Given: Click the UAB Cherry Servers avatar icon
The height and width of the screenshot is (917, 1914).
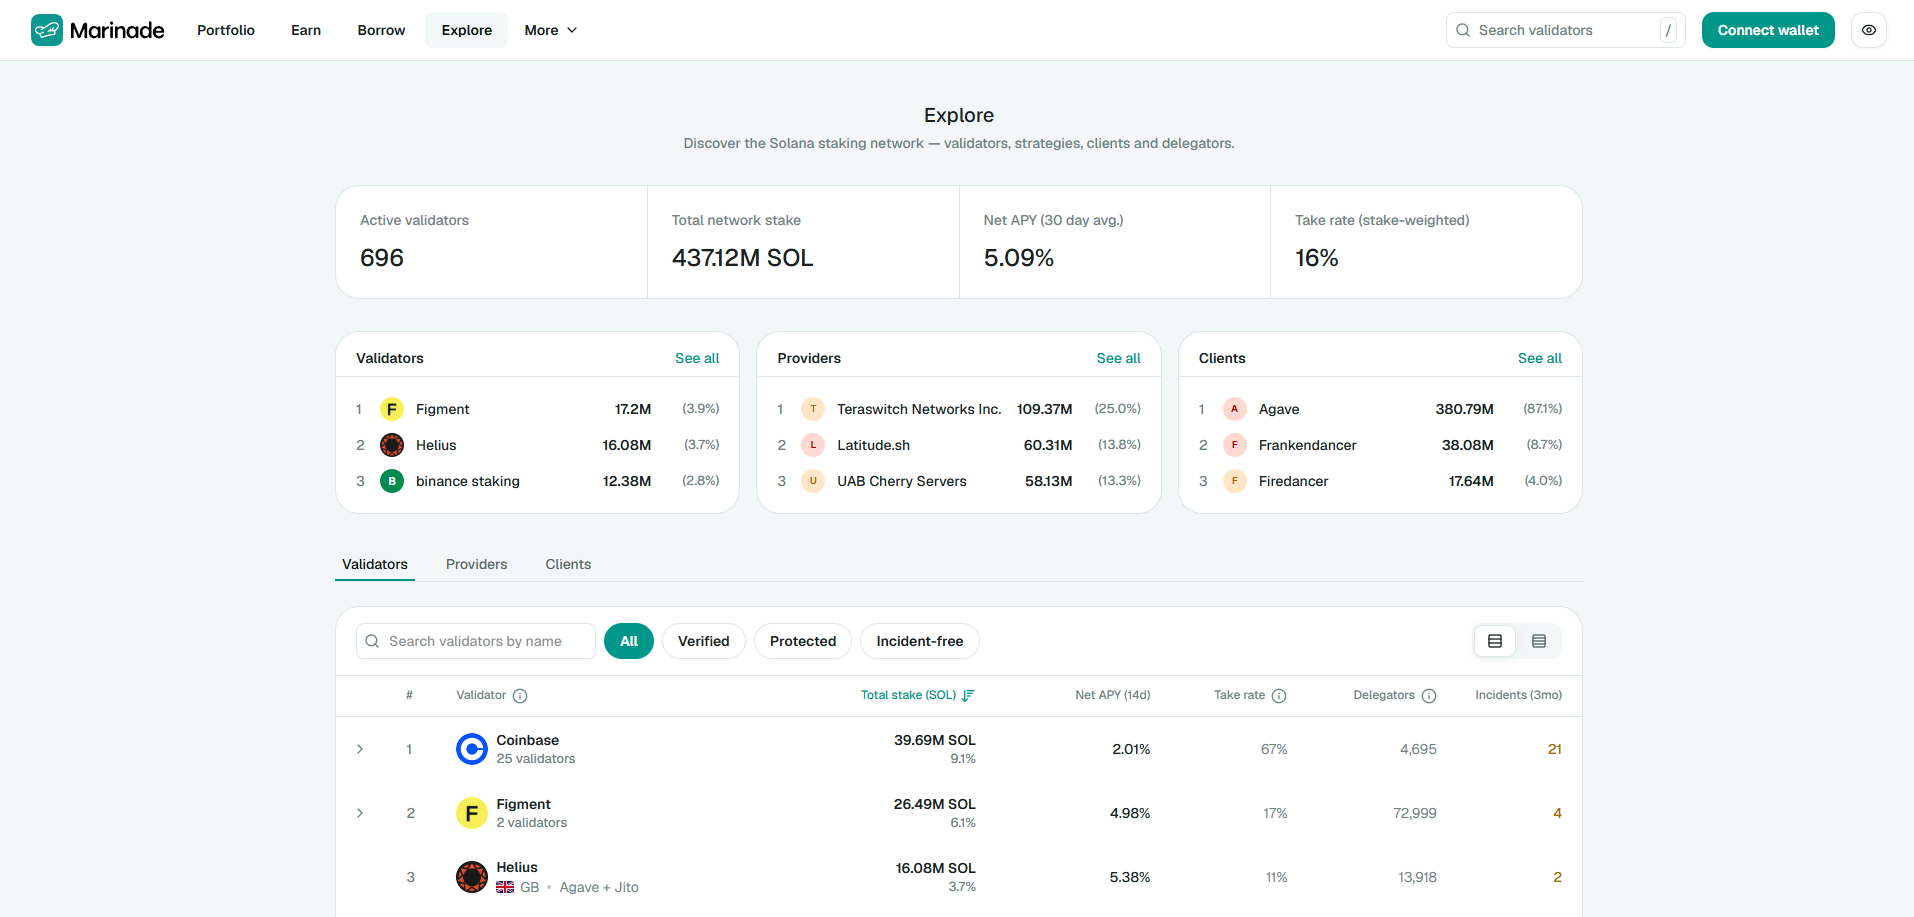Looking at the screenshot, I should click(813, 481).
